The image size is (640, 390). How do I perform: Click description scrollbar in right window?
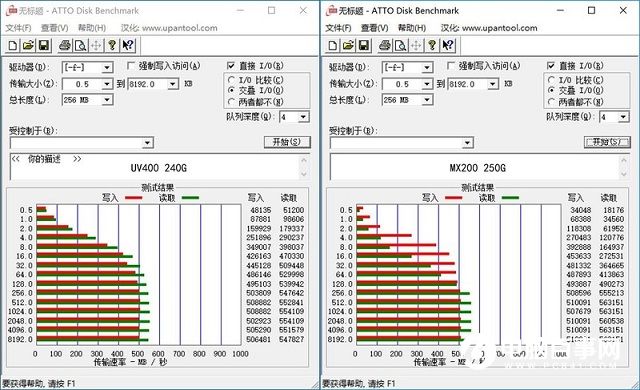click(x=624, y=167)
